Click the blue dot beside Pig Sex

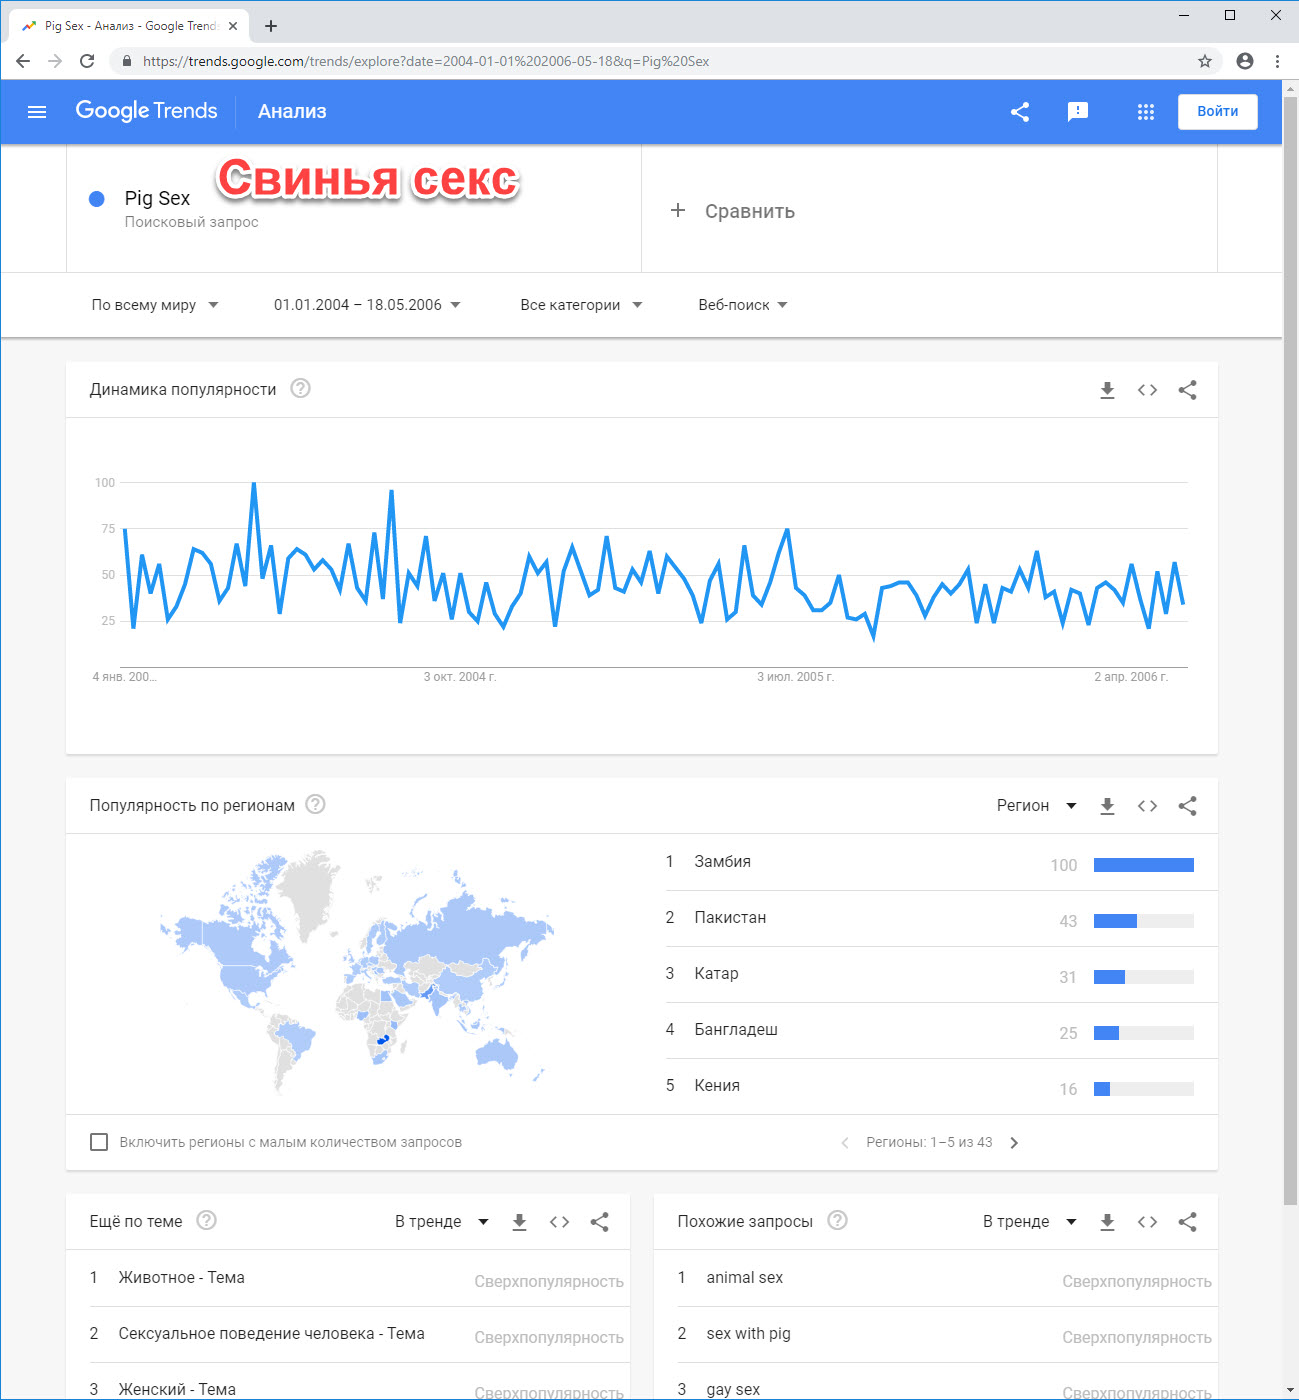tap(97, 199)
